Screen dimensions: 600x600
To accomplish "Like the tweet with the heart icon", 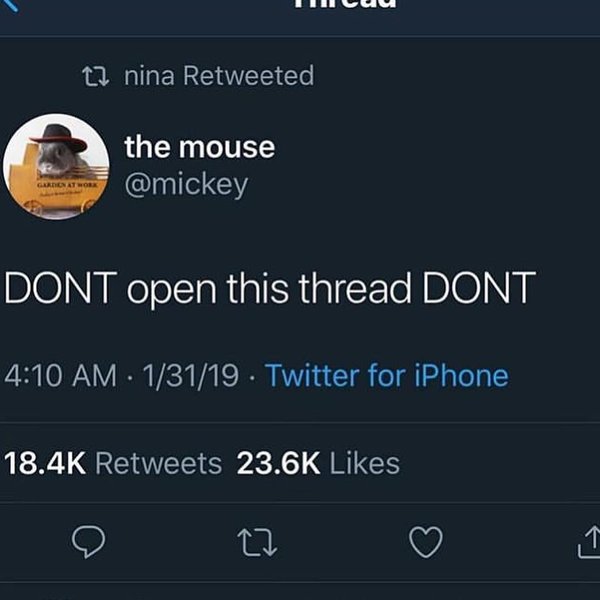I will click(427, 543).
